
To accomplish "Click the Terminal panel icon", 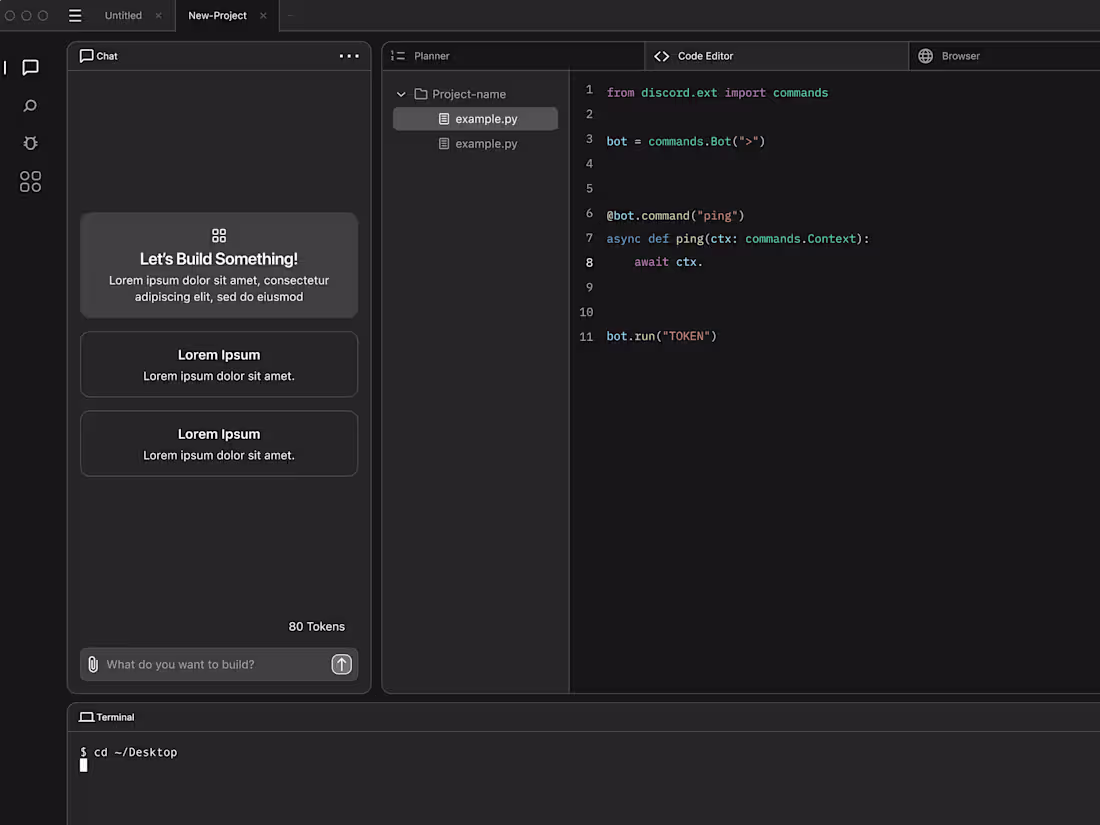I will 85,716.
